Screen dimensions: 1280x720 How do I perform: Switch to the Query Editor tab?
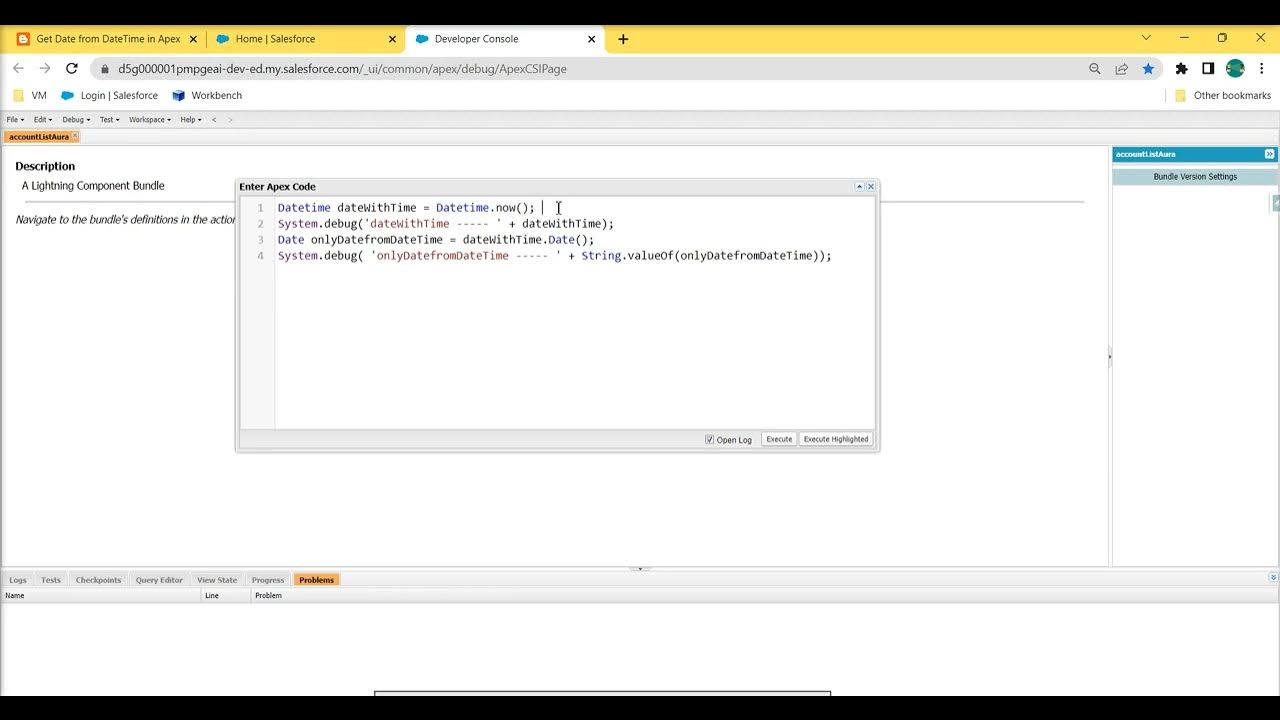point(159,580)
